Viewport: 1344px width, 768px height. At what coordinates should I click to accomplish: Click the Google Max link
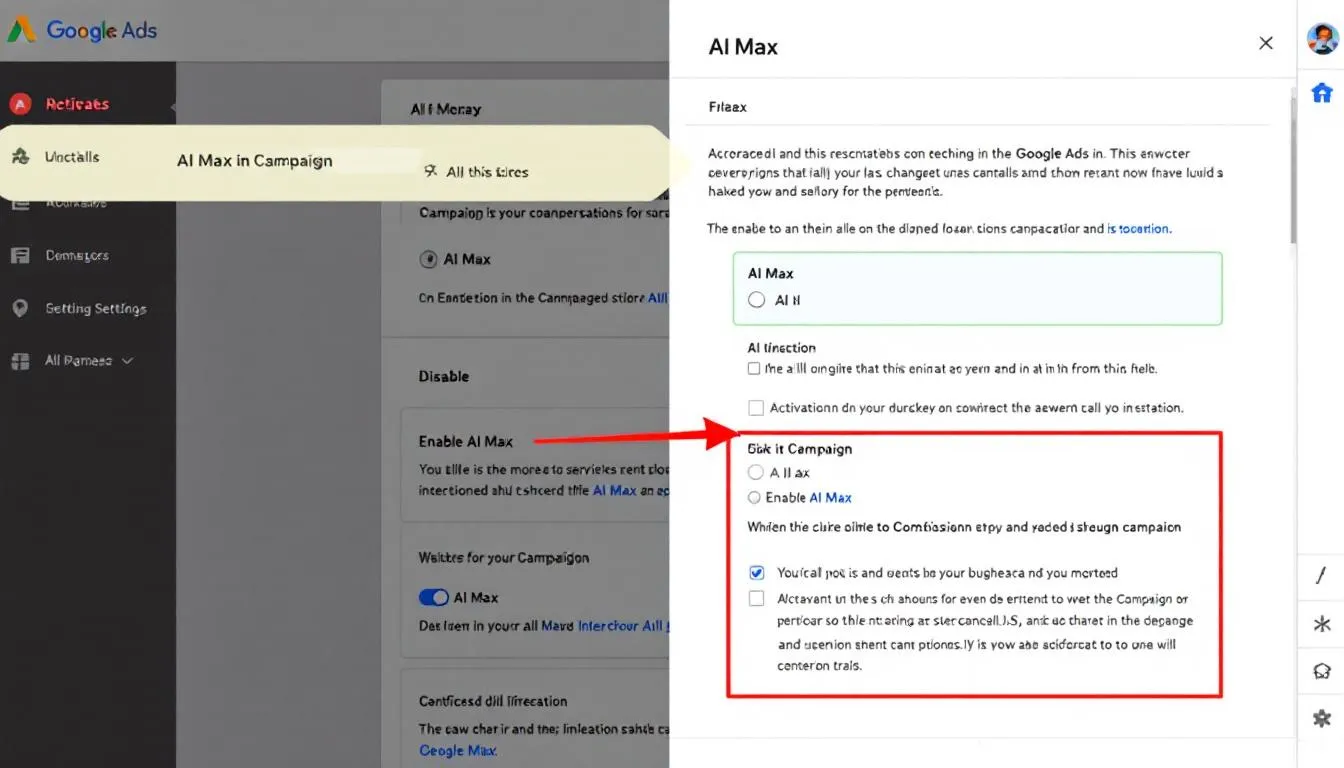(x=457, y=750)
